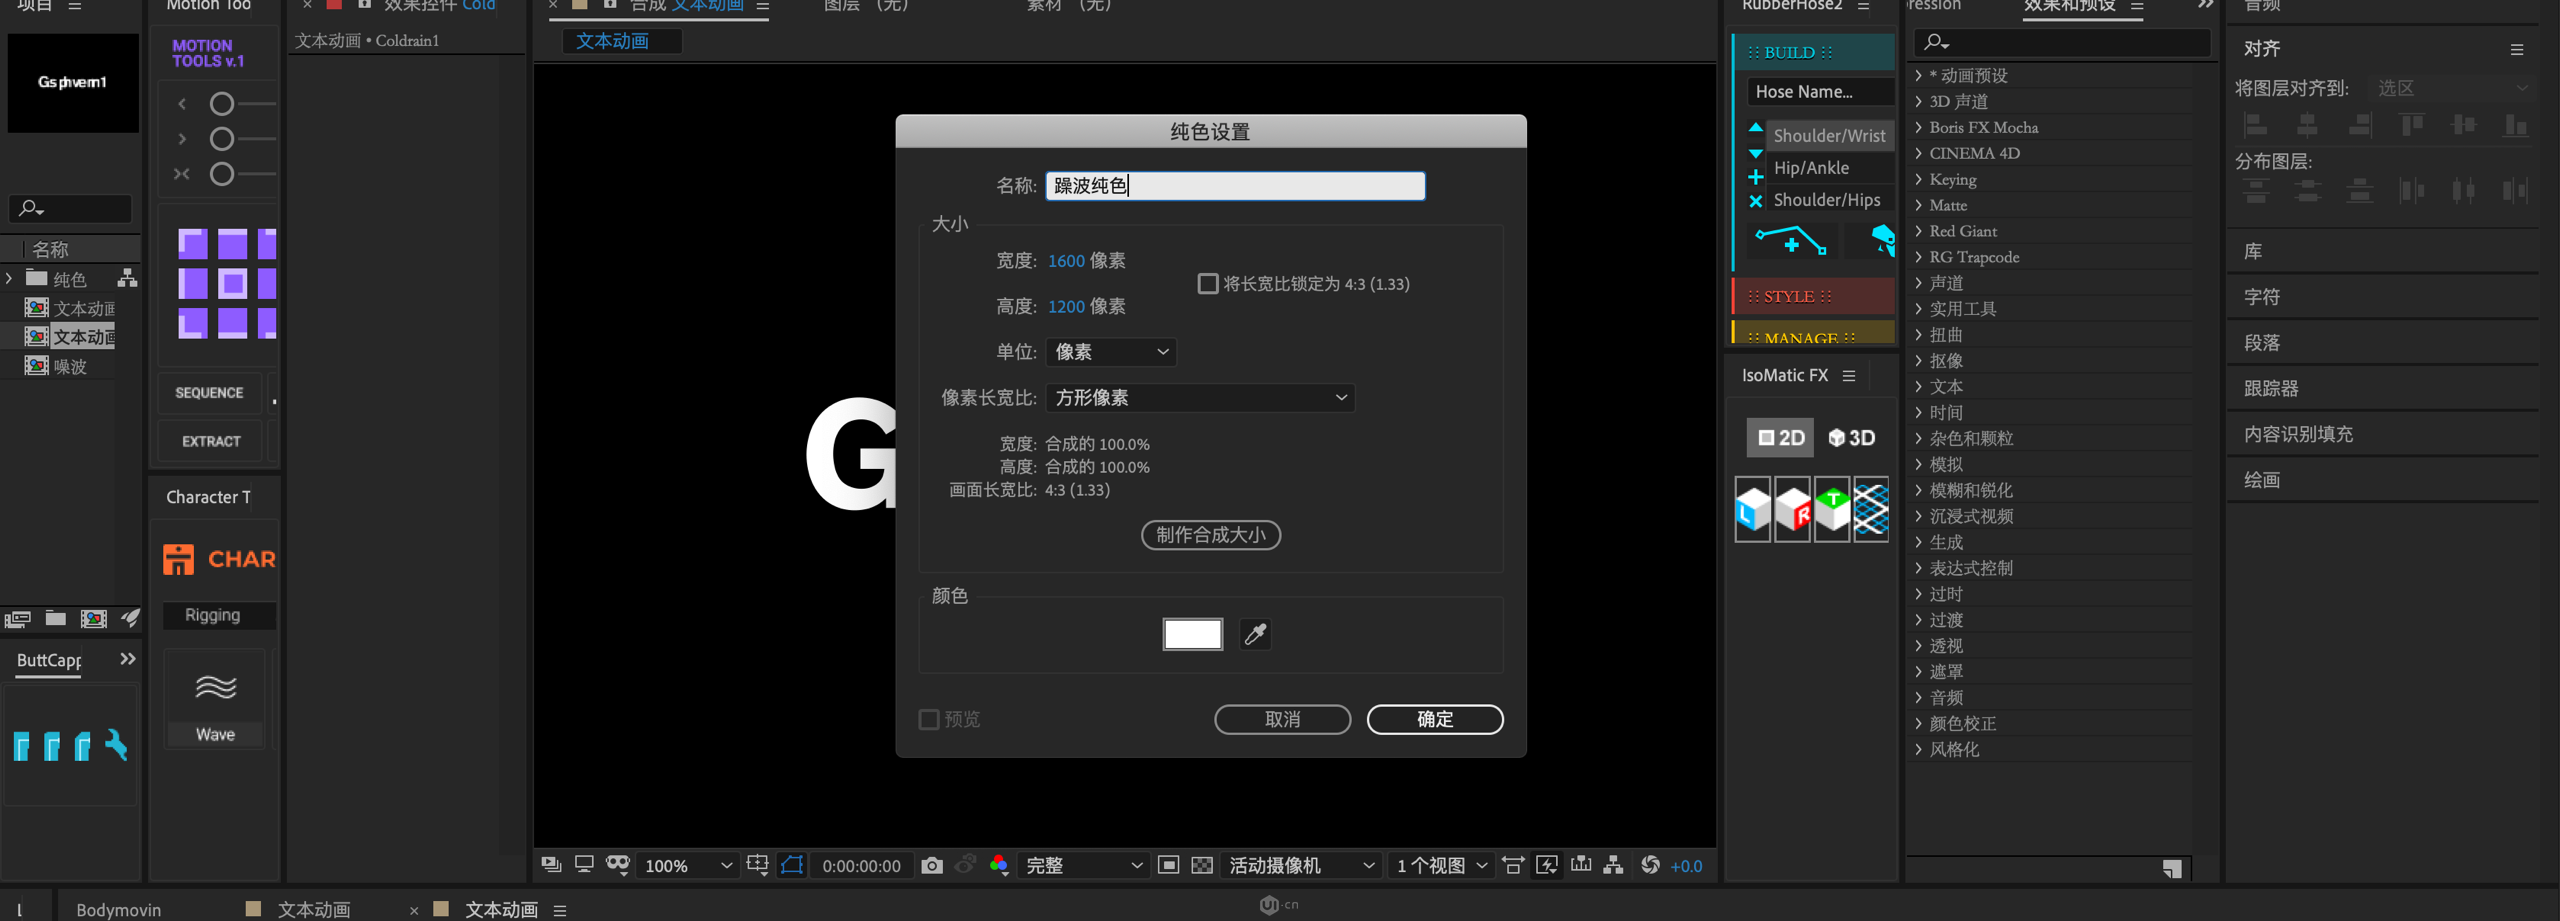Click the 确定 confirm button
This screenshot has width=2560, height=921.
tap(1434, 719)
